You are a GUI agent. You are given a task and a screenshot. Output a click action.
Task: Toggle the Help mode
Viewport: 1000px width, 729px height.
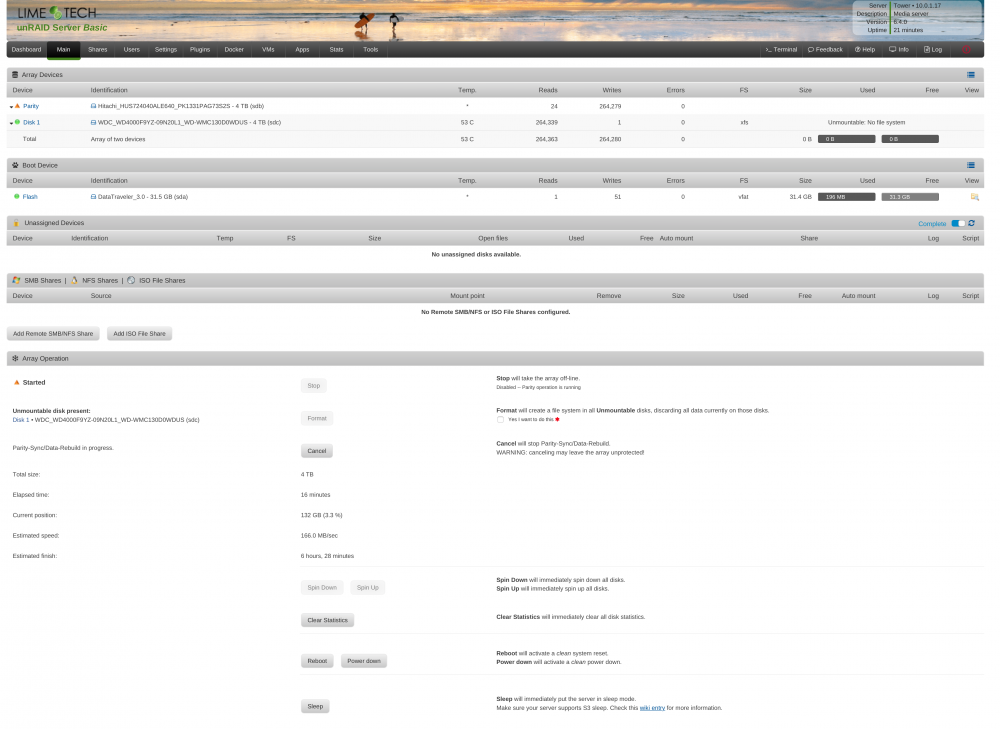click(x=865, y=49)
